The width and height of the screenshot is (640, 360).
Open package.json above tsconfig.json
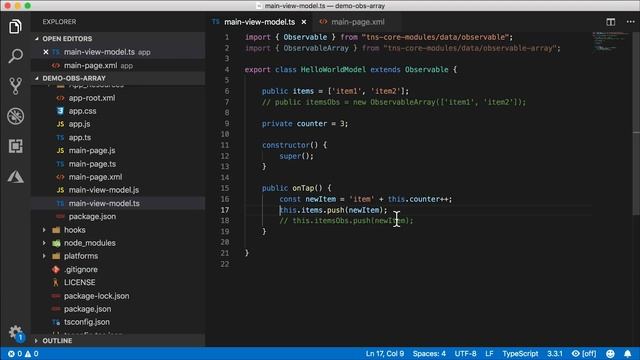point(87,309)
